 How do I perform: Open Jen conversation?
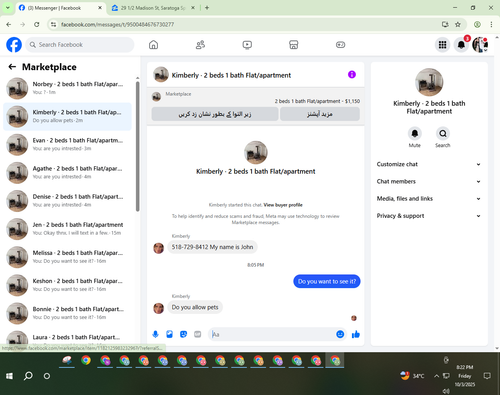click(67, 229)
